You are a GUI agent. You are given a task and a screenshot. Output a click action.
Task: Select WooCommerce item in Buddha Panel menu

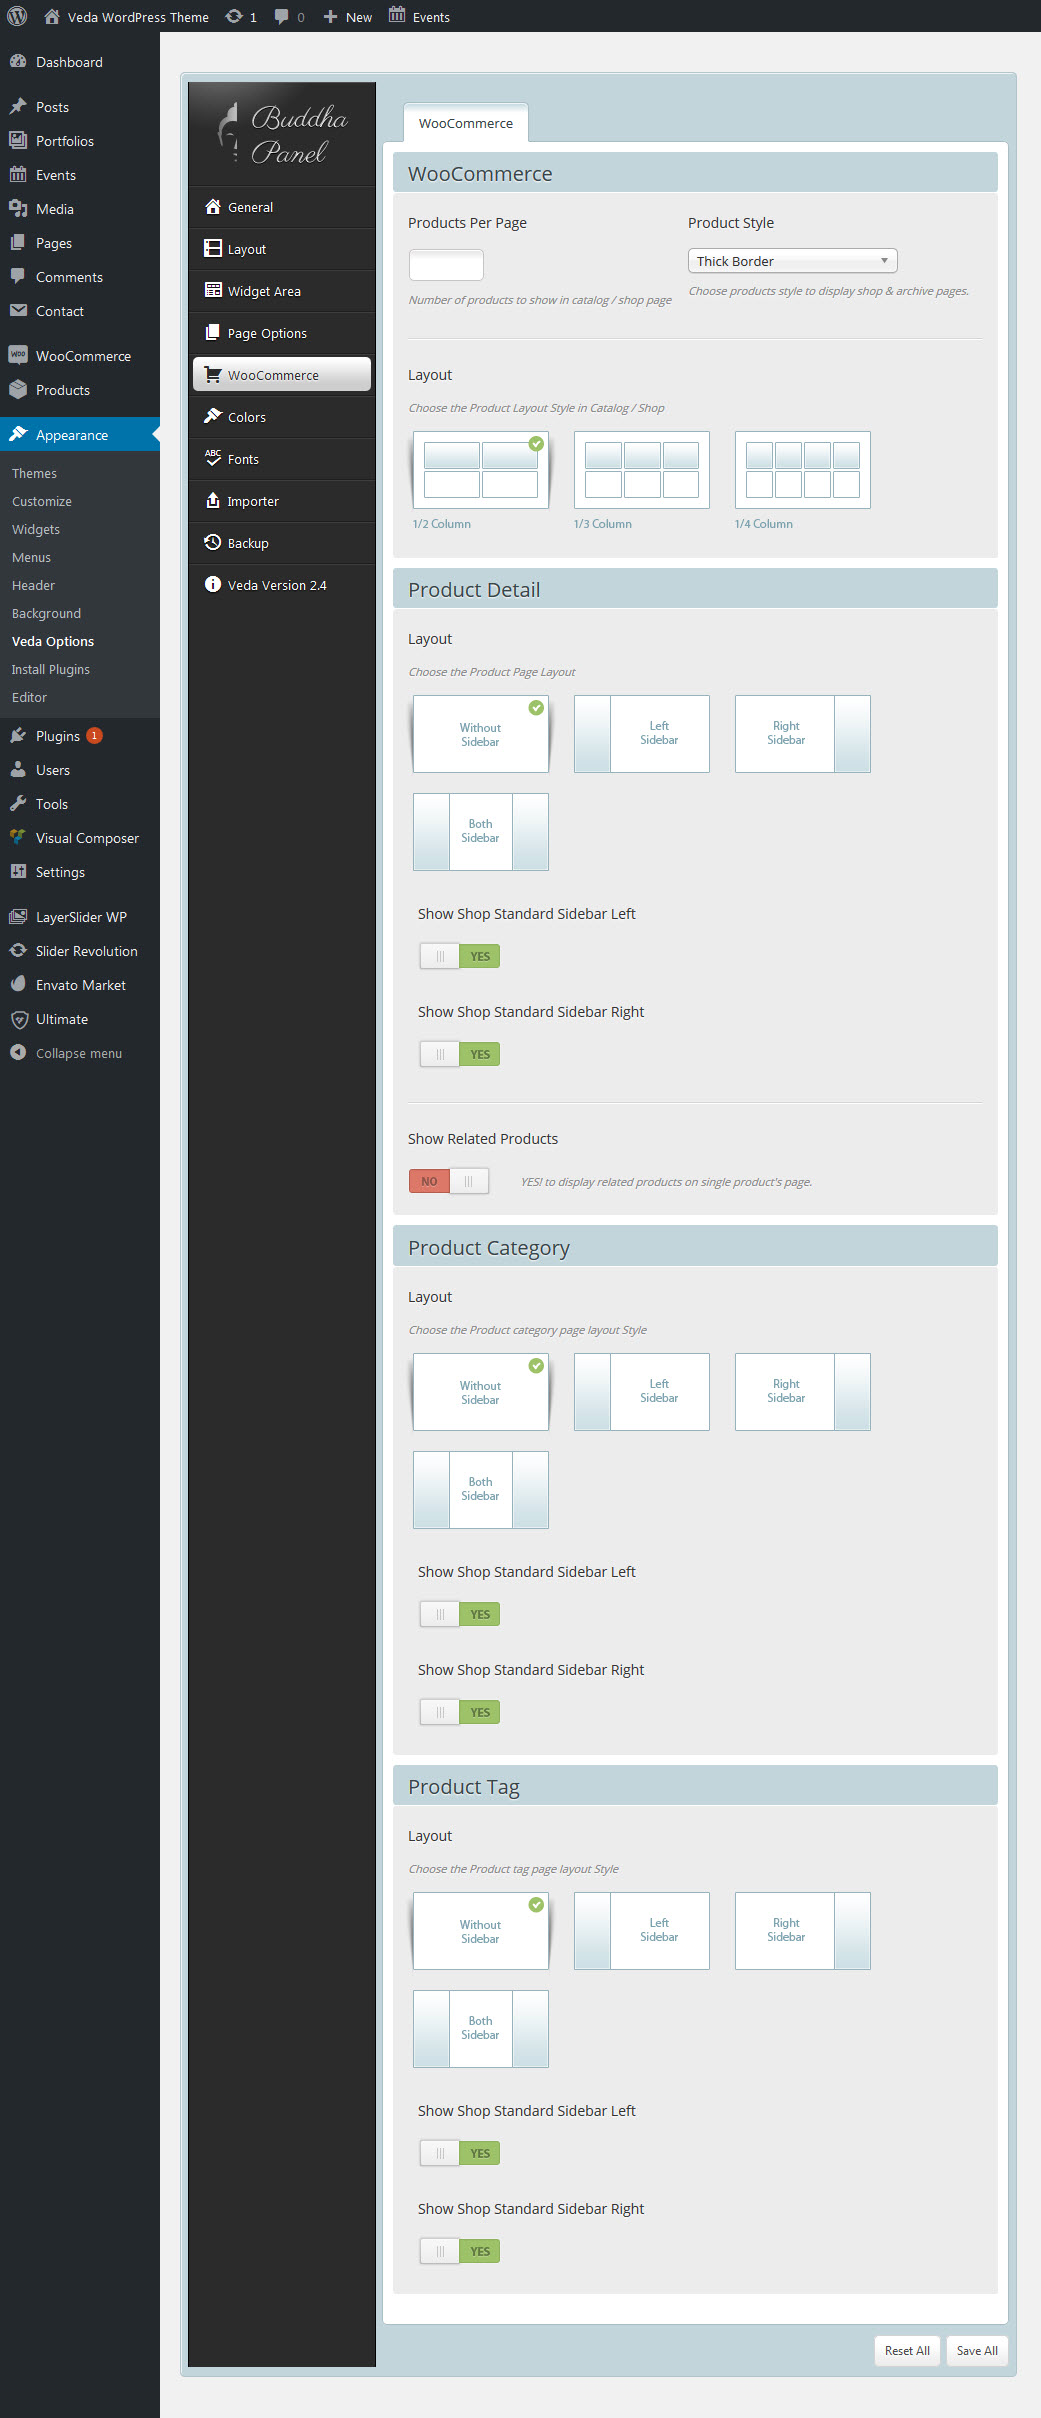282,374
